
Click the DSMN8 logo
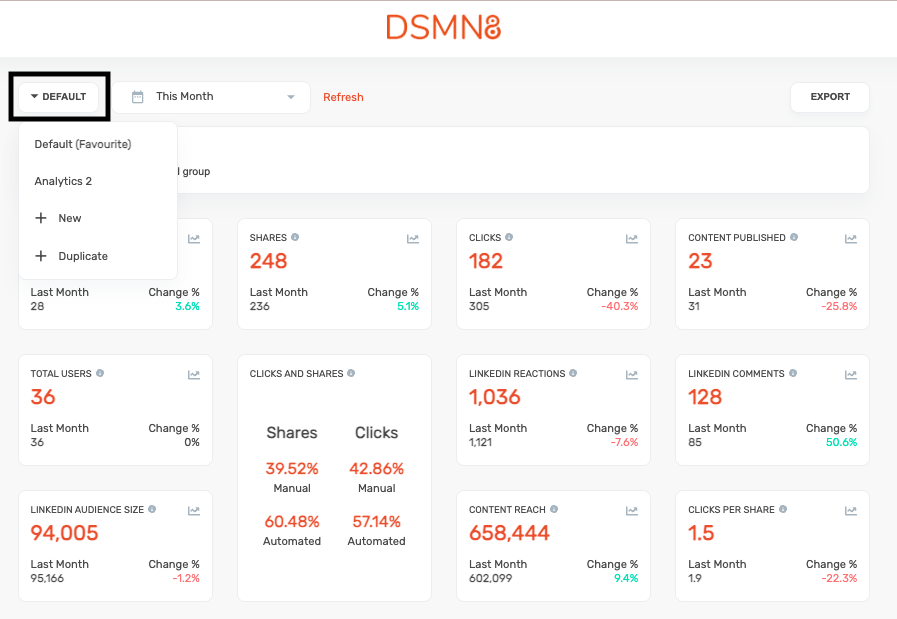click(x=443, y=27)
